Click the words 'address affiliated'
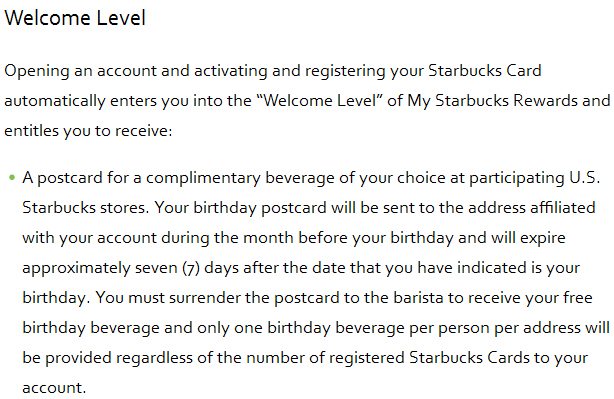614x399 pixels. point(531,207)
